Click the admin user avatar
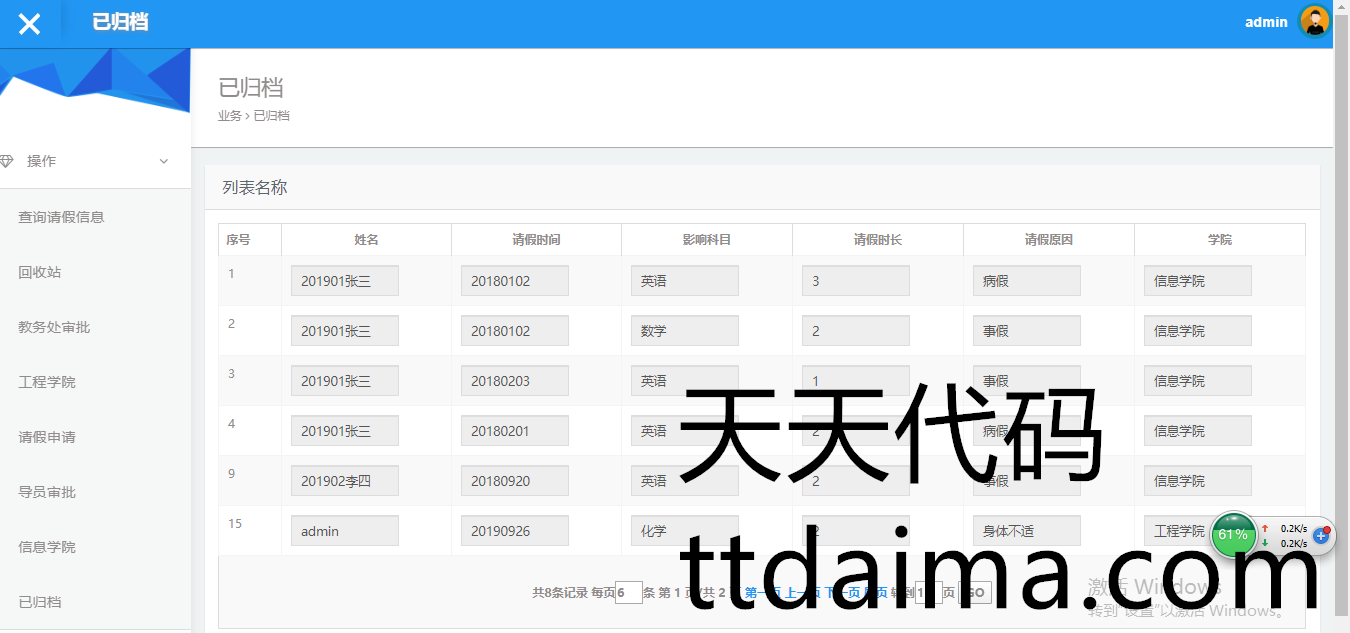 coord(1313,21)
